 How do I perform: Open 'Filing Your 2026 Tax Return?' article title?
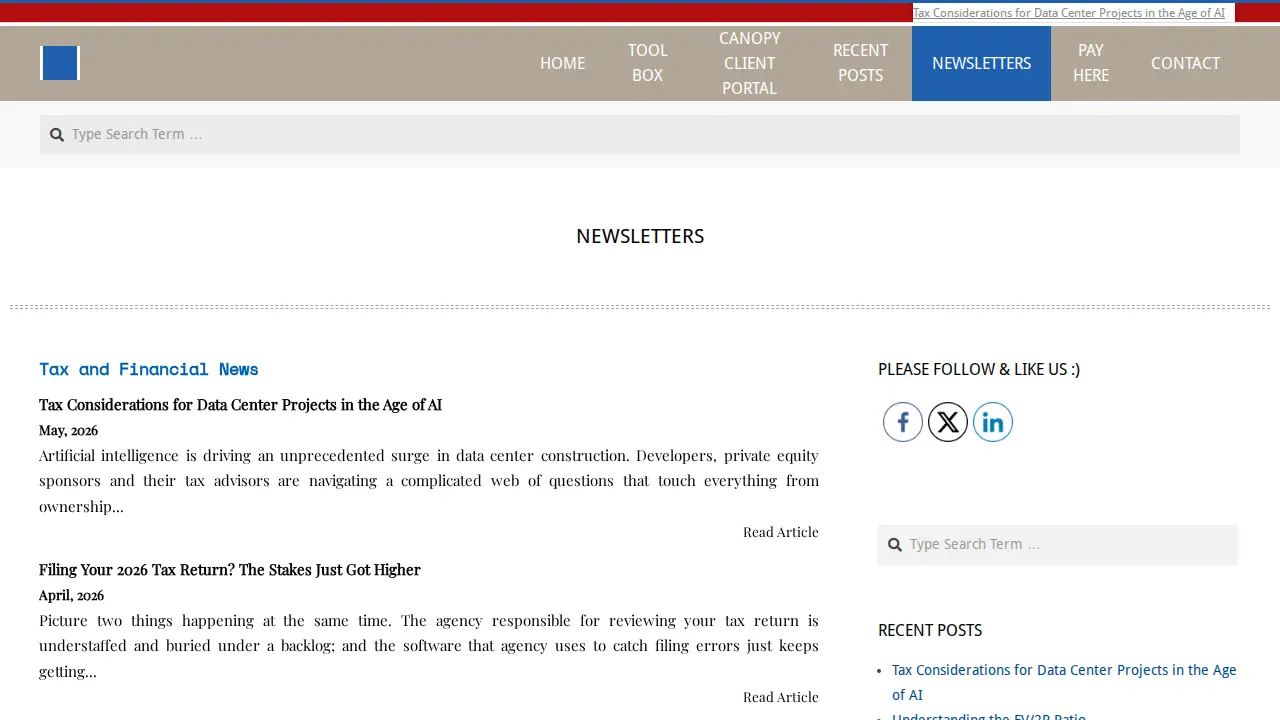click(x=230, y=570)
